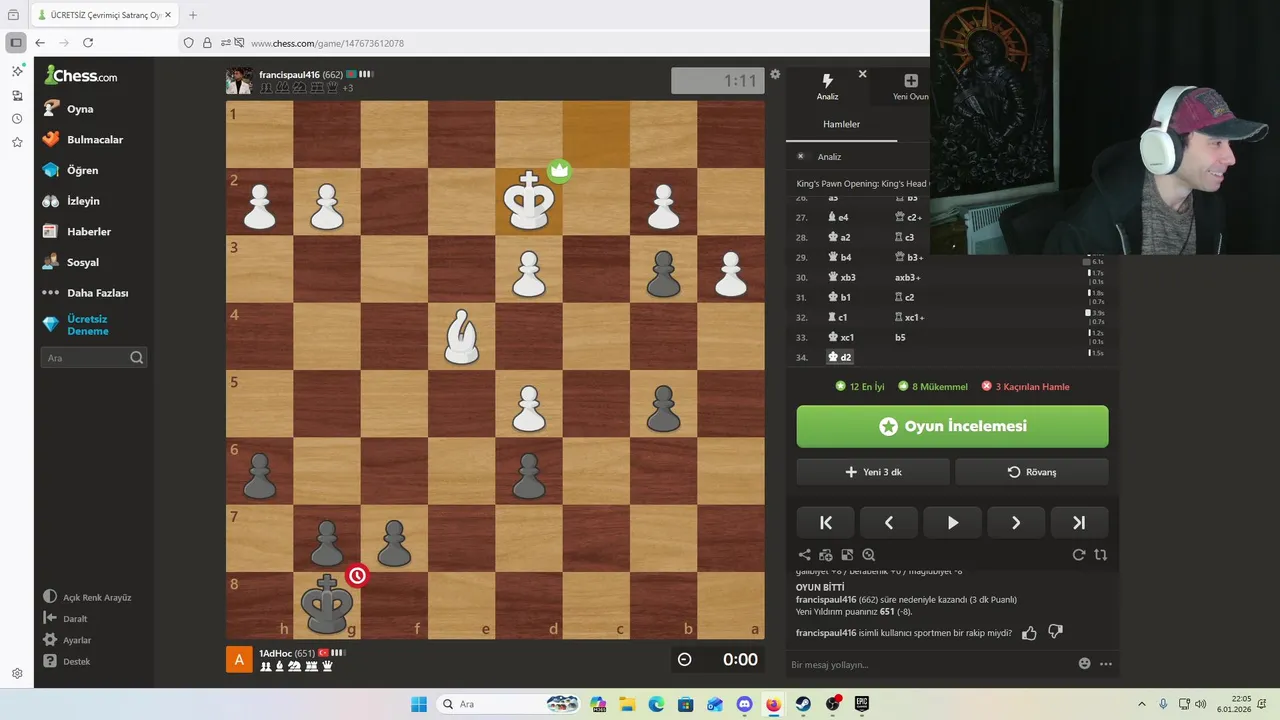Open Discord from the taskbar
This screenshot has width=1280, height=720.
[744, 704]
